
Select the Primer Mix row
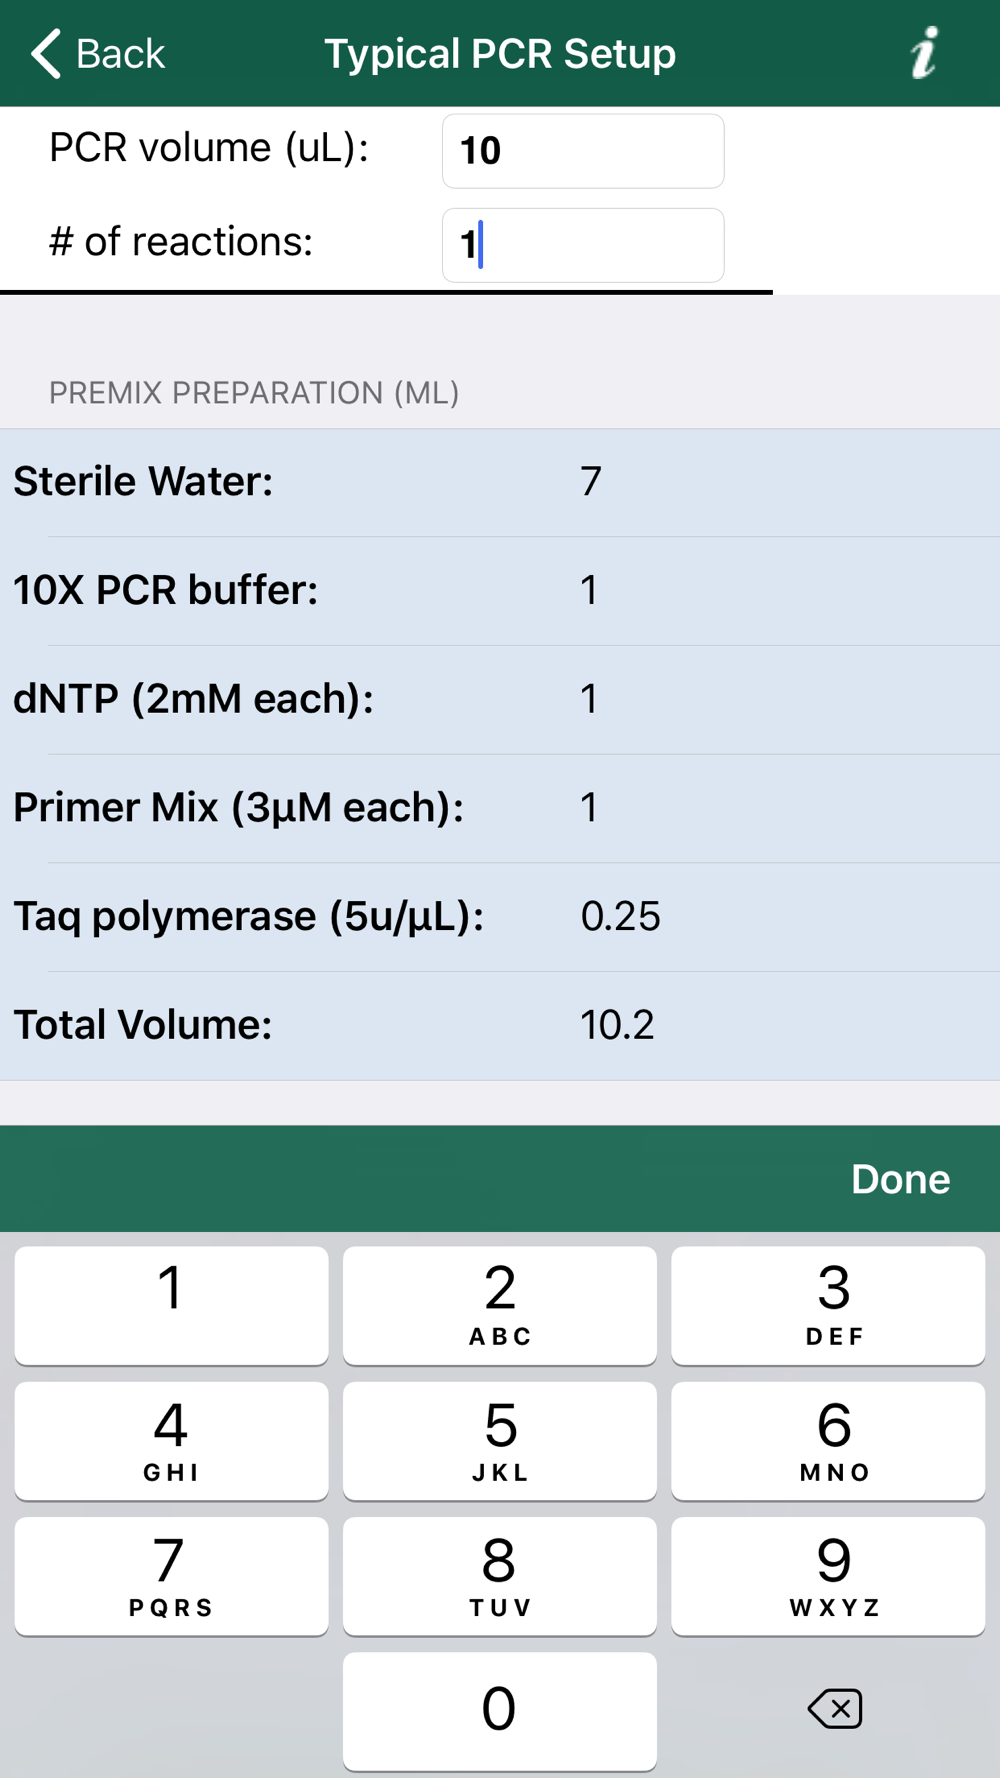(x=500, y=808)
